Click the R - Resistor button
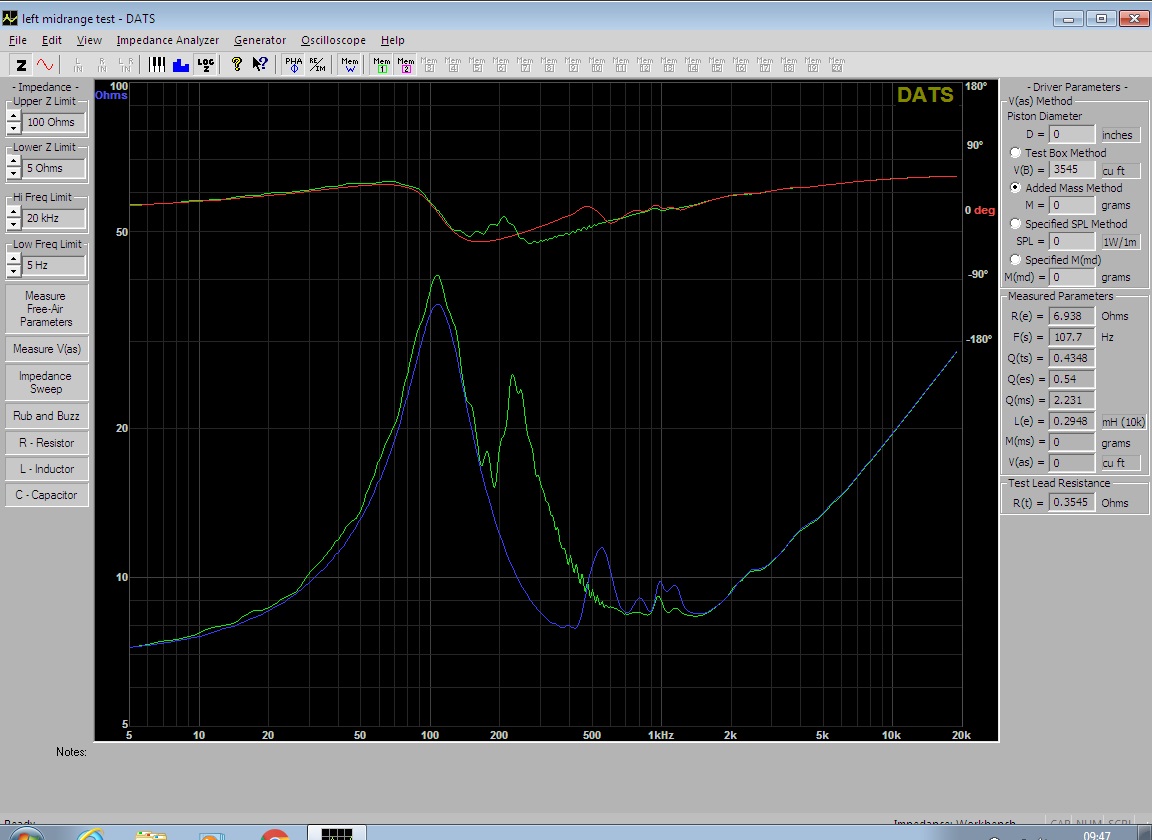The height and width of the screenshot is (840, 1152). click(46, 442)
